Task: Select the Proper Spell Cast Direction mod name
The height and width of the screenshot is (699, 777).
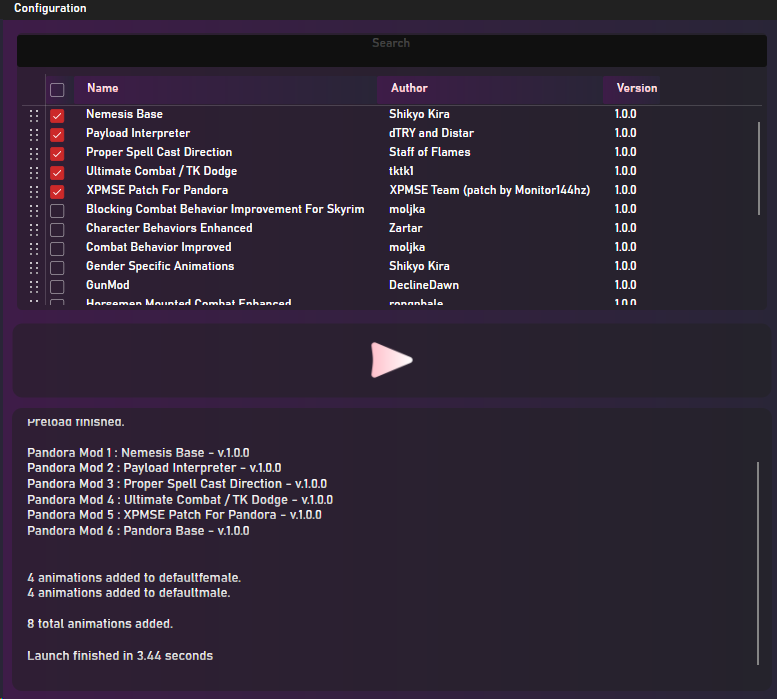Action: coord(159,152)
